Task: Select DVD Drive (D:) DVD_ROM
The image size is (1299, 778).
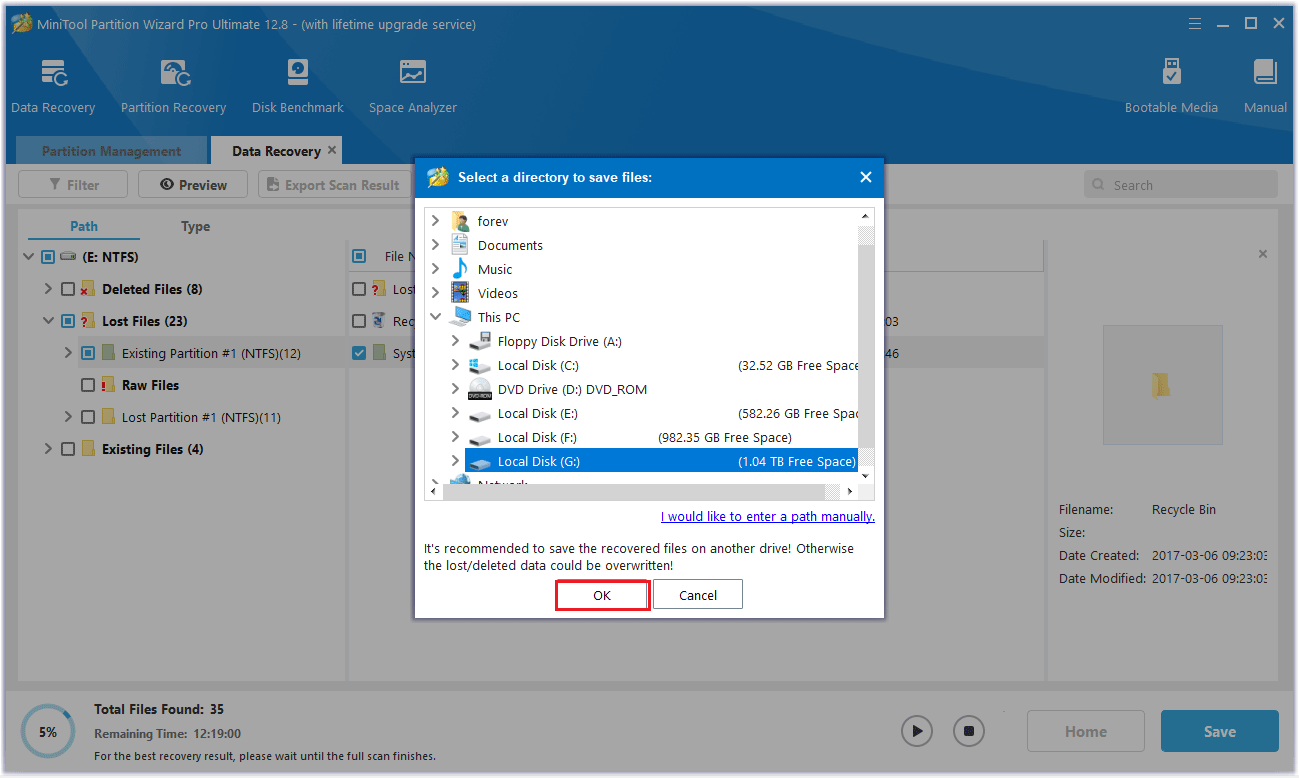Action: (x=572, y=389)
